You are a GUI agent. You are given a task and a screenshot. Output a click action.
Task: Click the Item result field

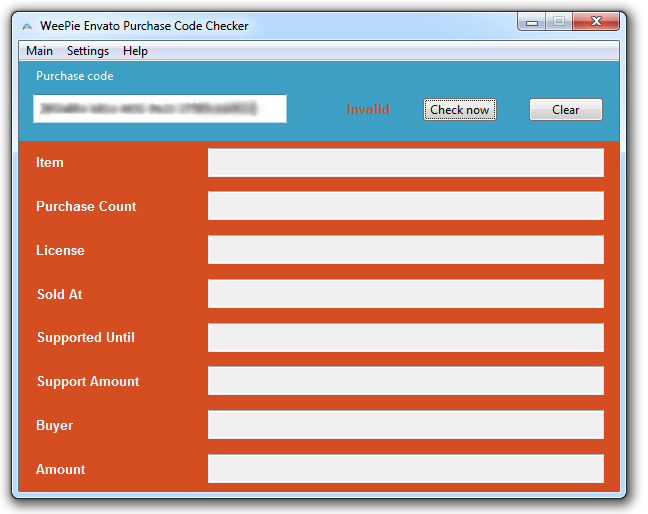click(x=406, y=162)
